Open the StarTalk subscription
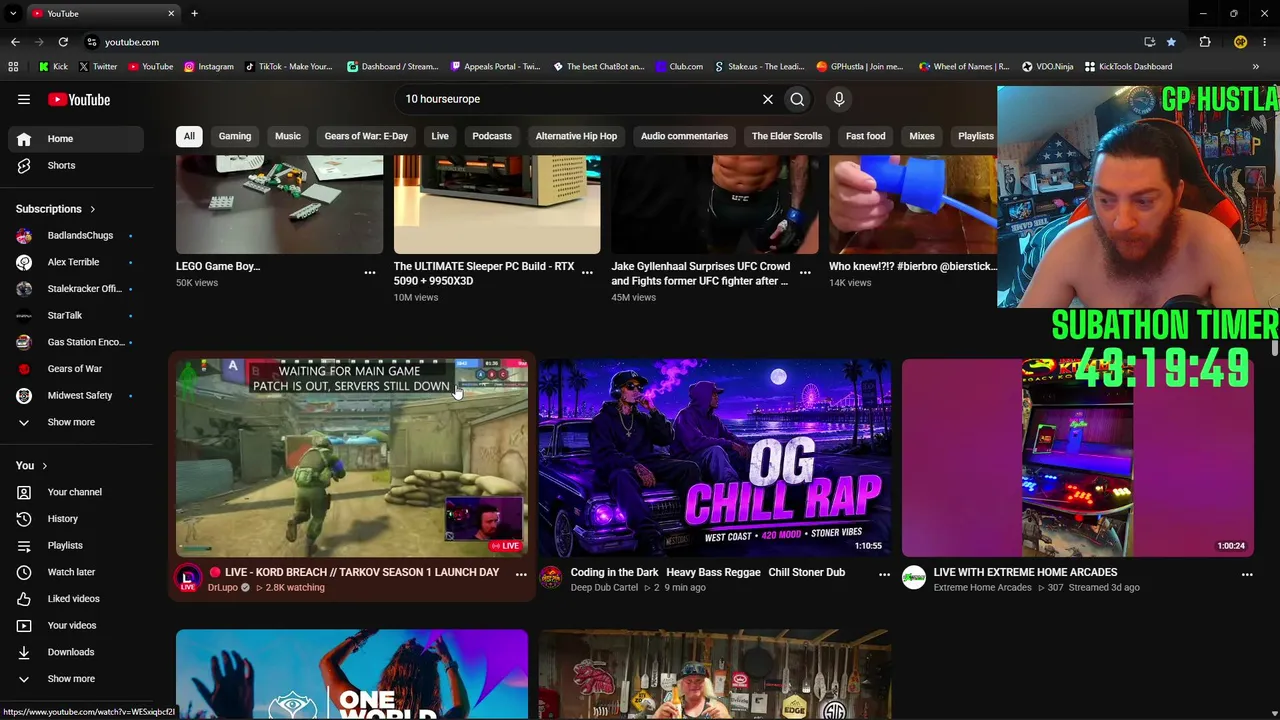Viewport: 1280px width, 720px height. [x=76, y=316]
